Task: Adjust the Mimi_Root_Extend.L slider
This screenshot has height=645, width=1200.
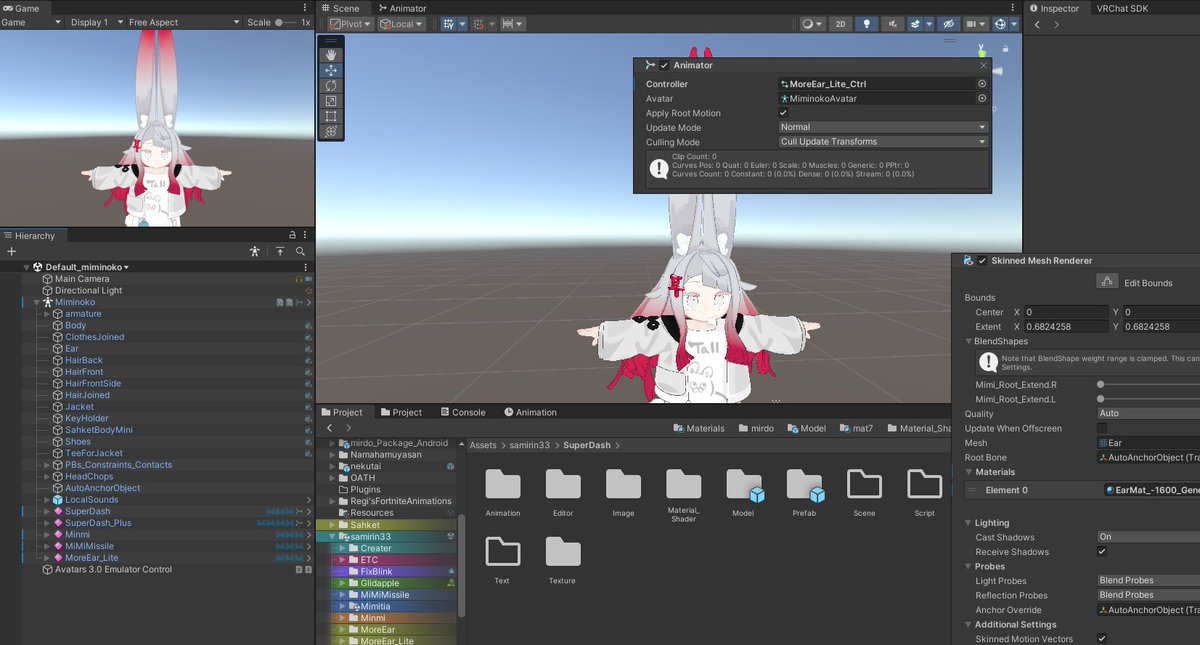Action: pyautogui.click(x=1148, y=399)
